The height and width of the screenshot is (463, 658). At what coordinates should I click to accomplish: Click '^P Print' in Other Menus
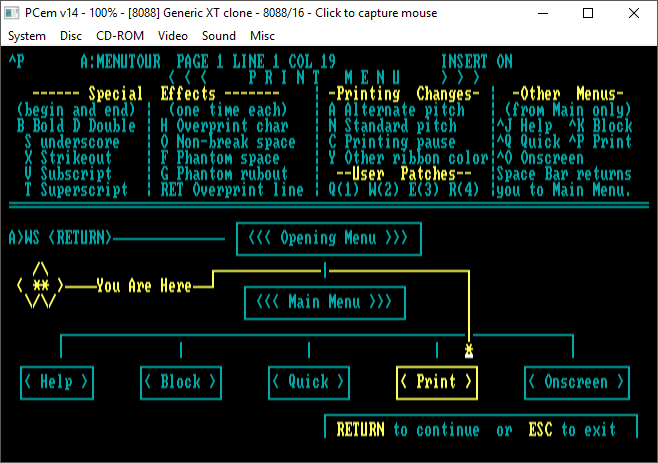pos(601,142)
